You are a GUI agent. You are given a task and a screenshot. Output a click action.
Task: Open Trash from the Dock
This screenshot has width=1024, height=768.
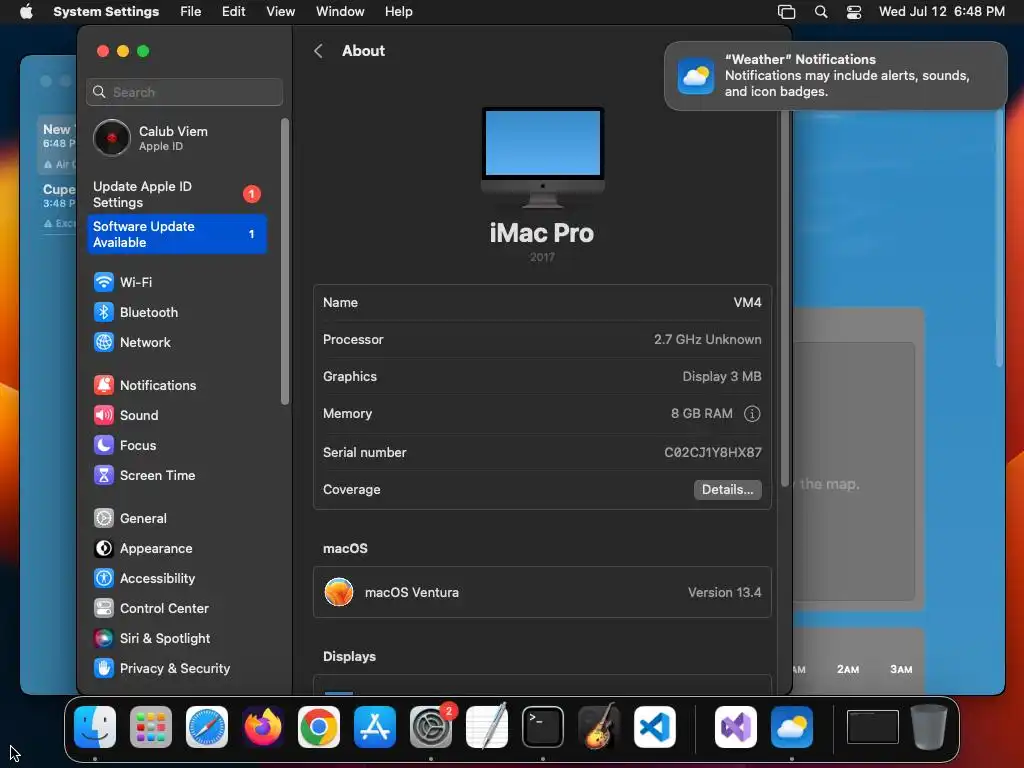929,727
